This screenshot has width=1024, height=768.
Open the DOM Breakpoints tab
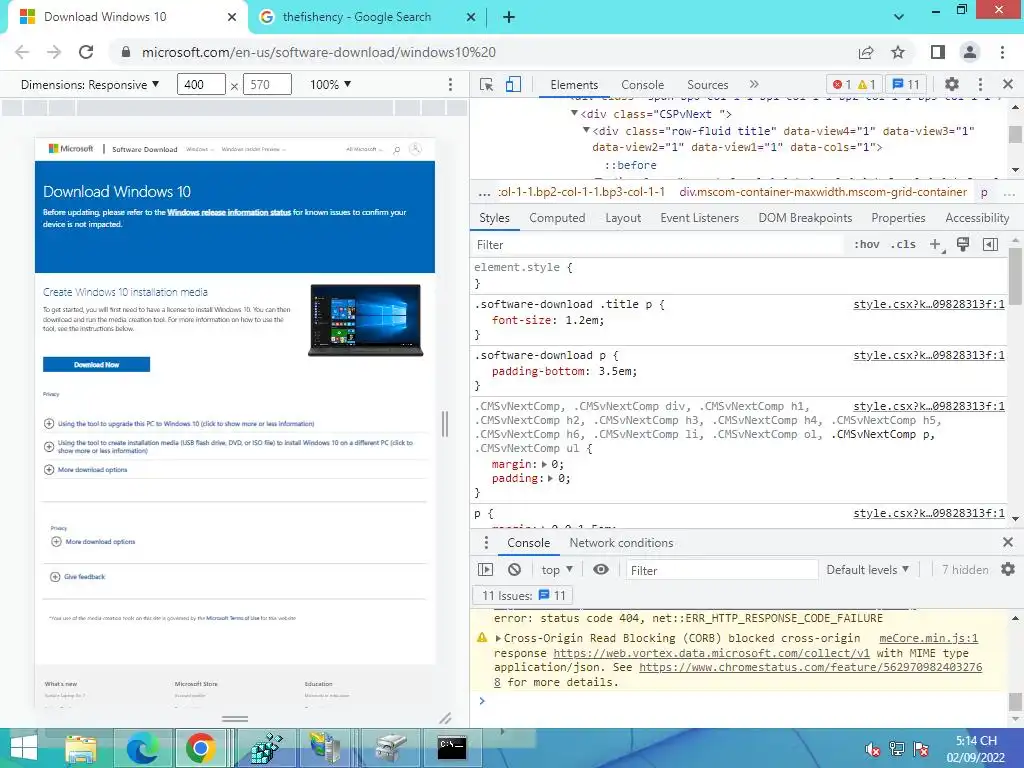805,217
